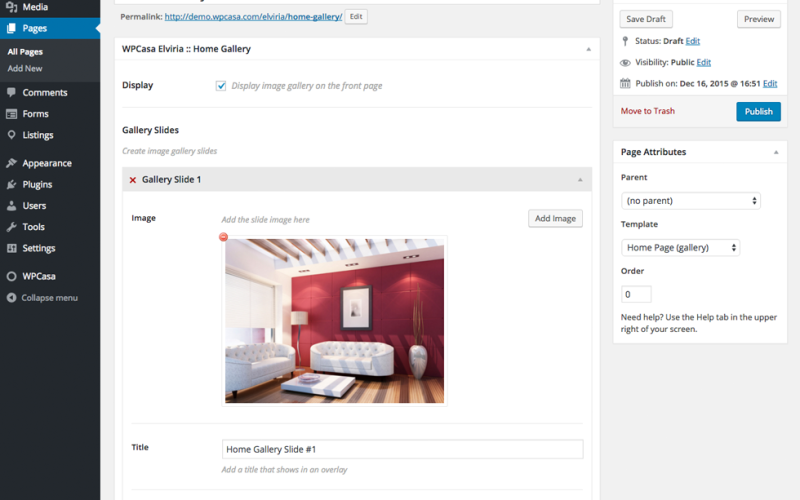Click the Add Image button
This screenshot has height=500, width=800.
tap(555, 219)
